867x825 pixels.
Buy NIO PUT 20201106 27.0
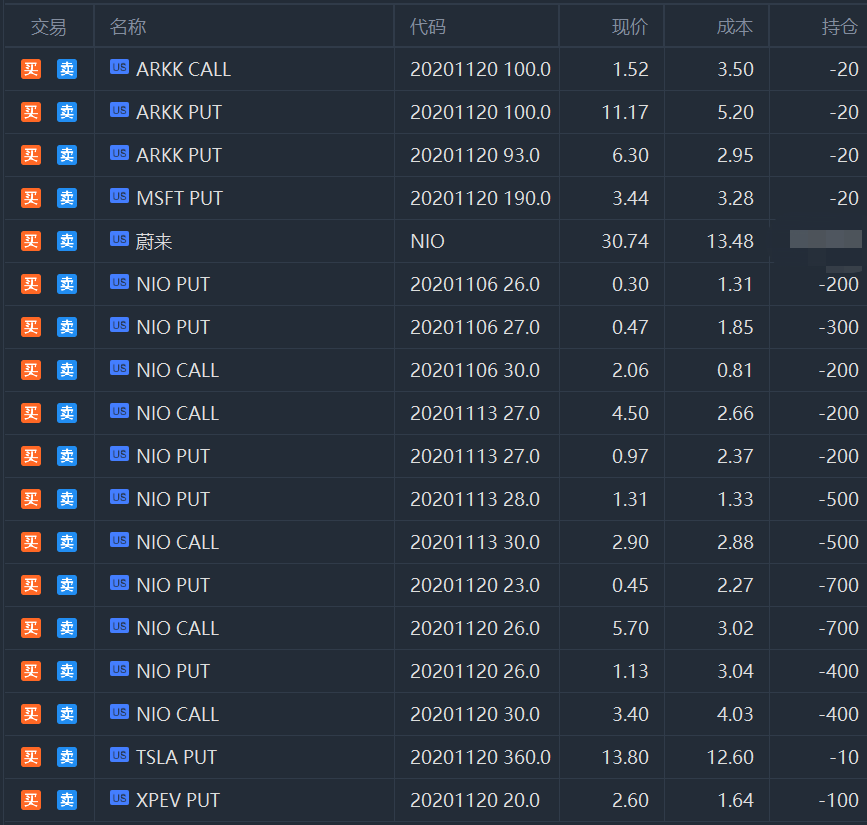pyautogui.click(x=31, y=327)
